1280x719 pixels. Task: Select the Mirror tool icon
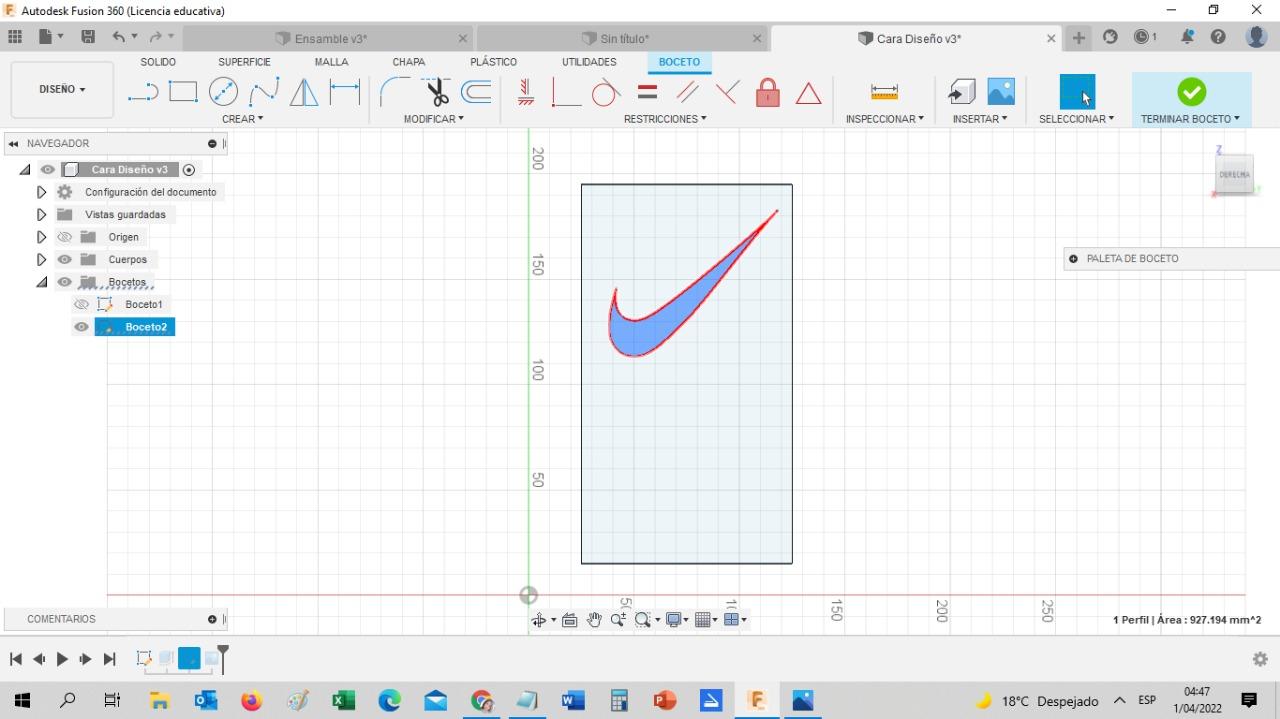(304, 92)
